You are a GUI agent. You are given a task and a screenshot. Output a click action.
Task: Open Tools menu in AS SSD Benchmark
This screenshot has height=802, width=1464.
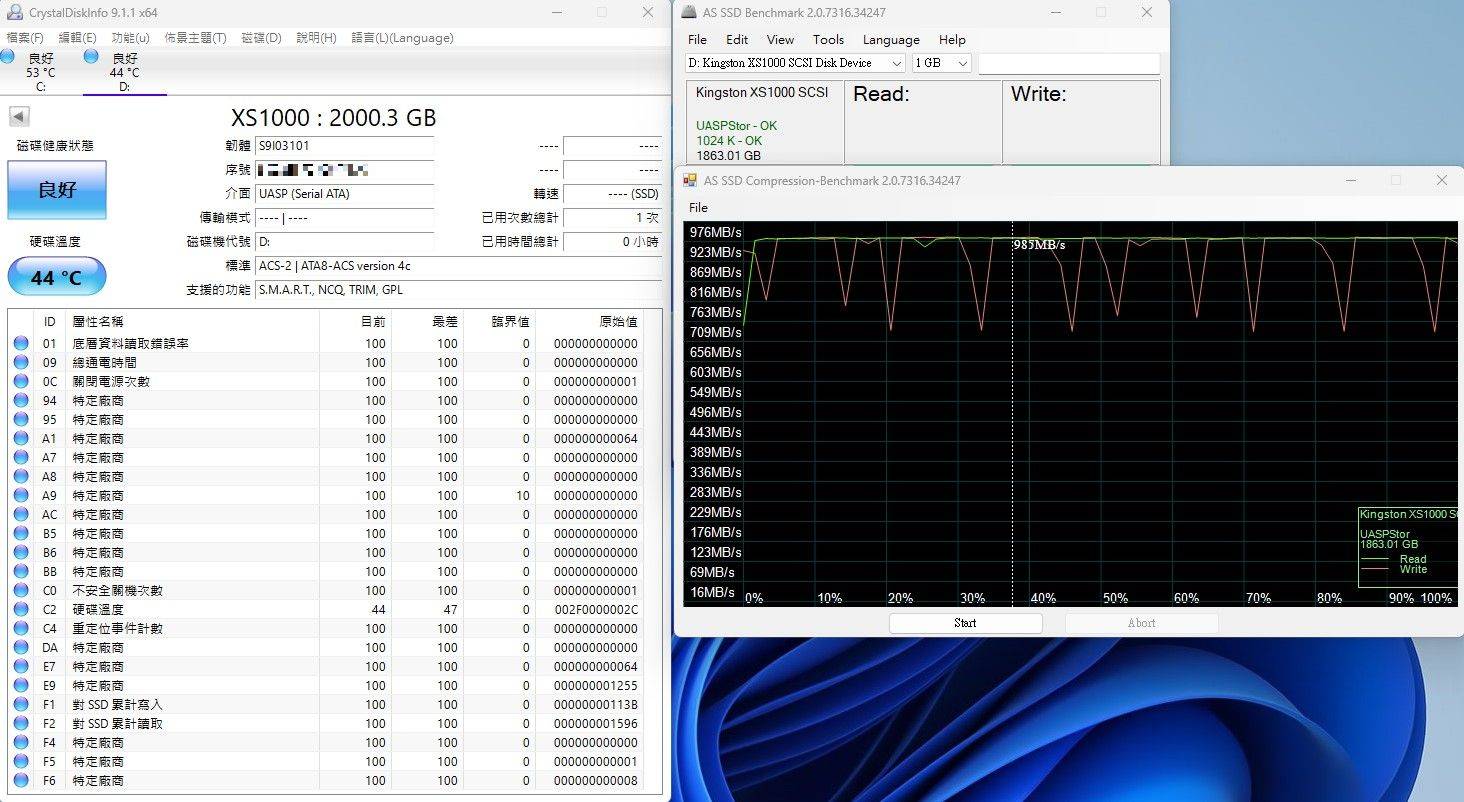point(828,40)
